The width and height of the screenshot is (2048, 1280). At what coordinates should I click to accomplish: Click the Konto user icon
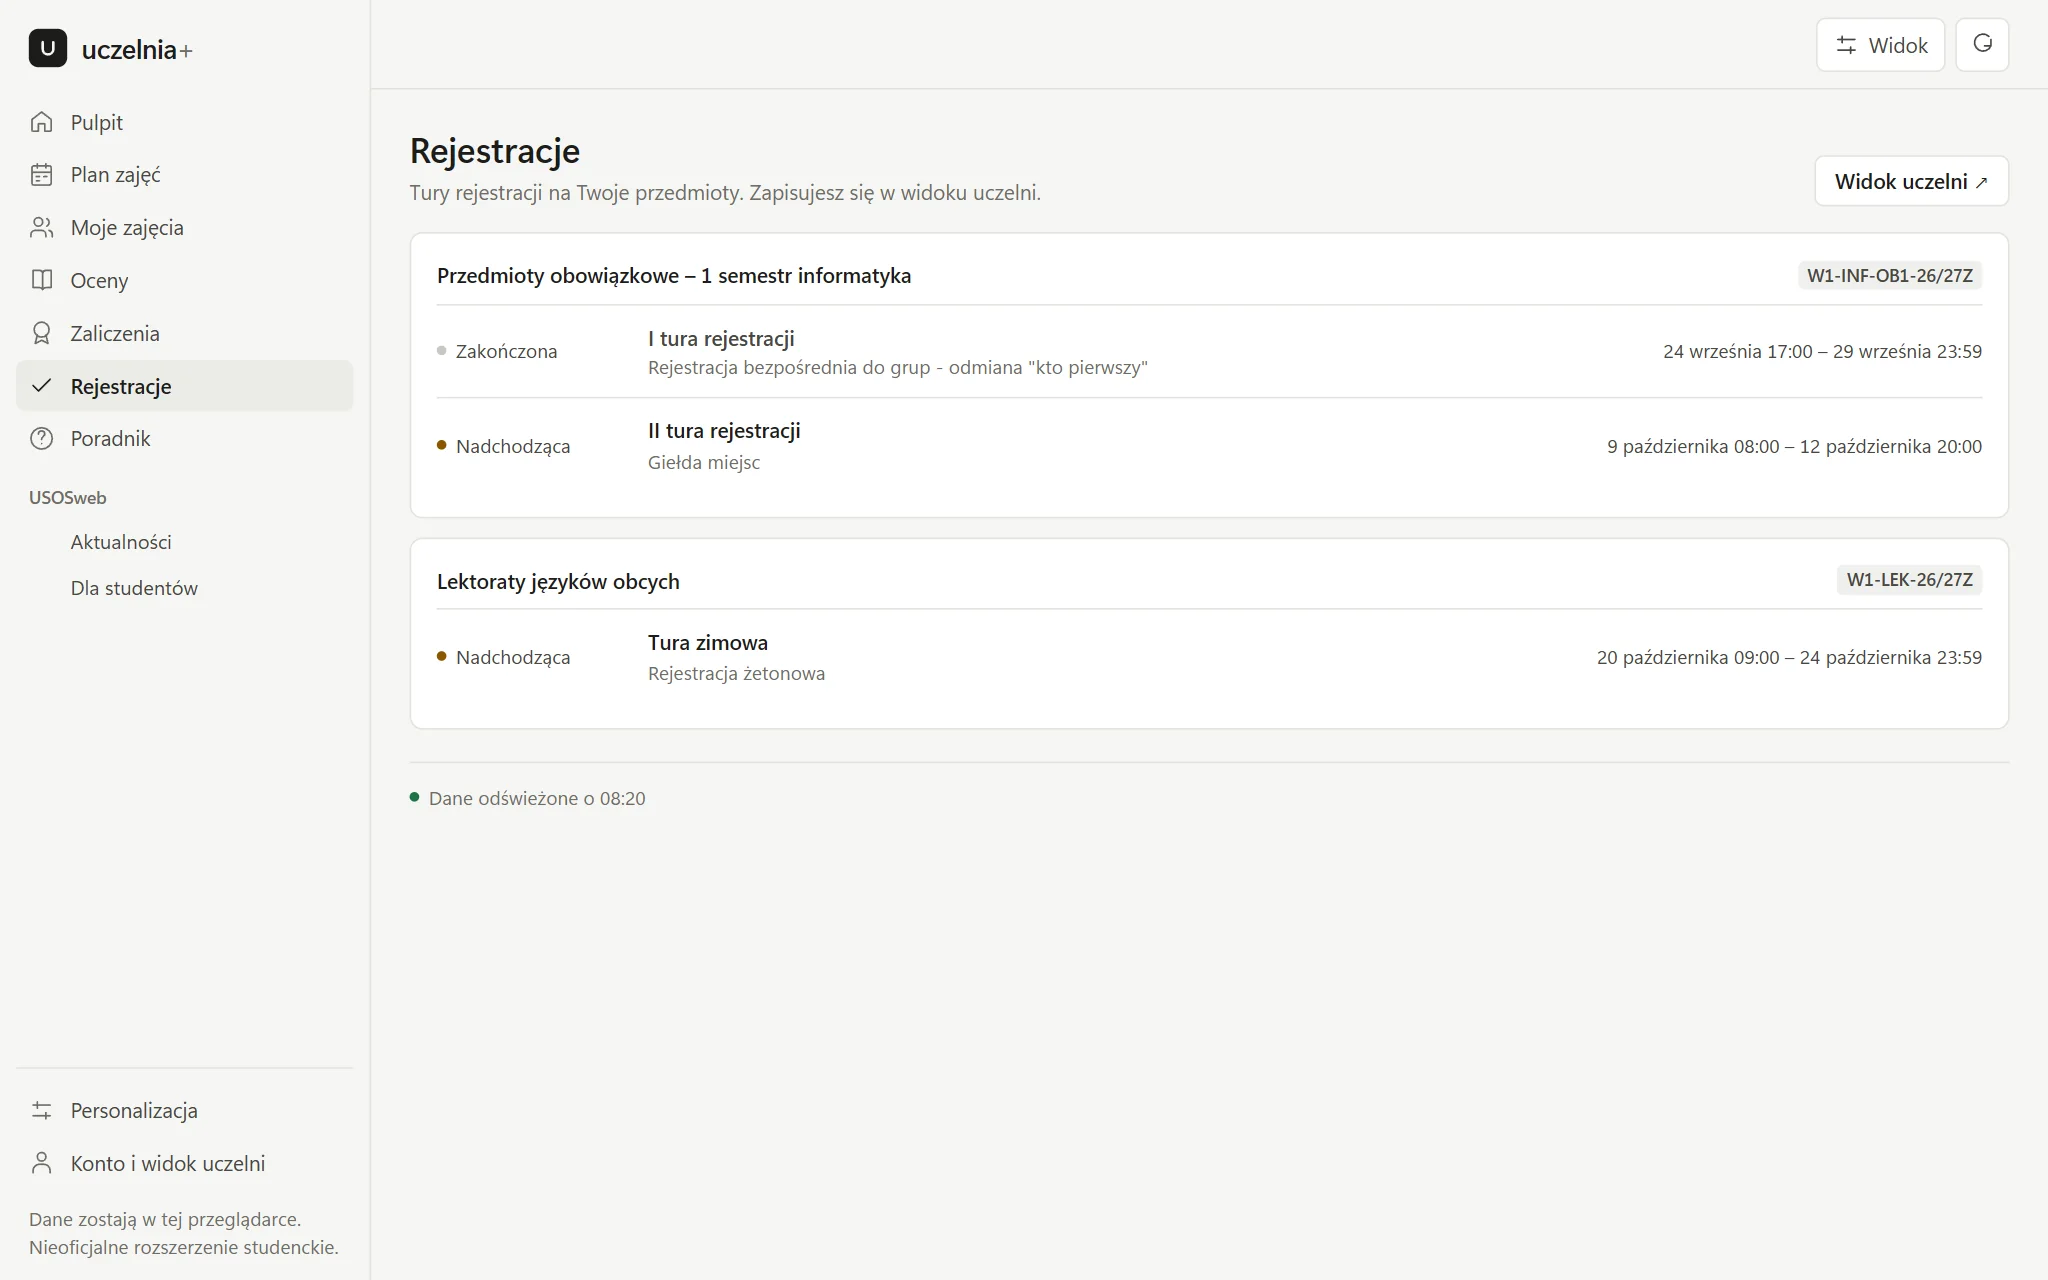41,1163
